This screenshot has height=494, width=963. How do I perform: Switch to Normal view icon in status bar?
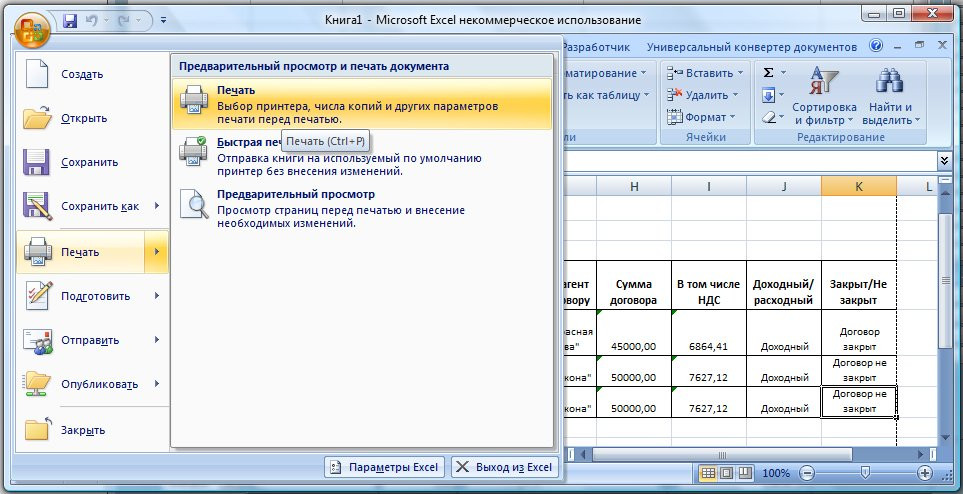pos(708,473)
